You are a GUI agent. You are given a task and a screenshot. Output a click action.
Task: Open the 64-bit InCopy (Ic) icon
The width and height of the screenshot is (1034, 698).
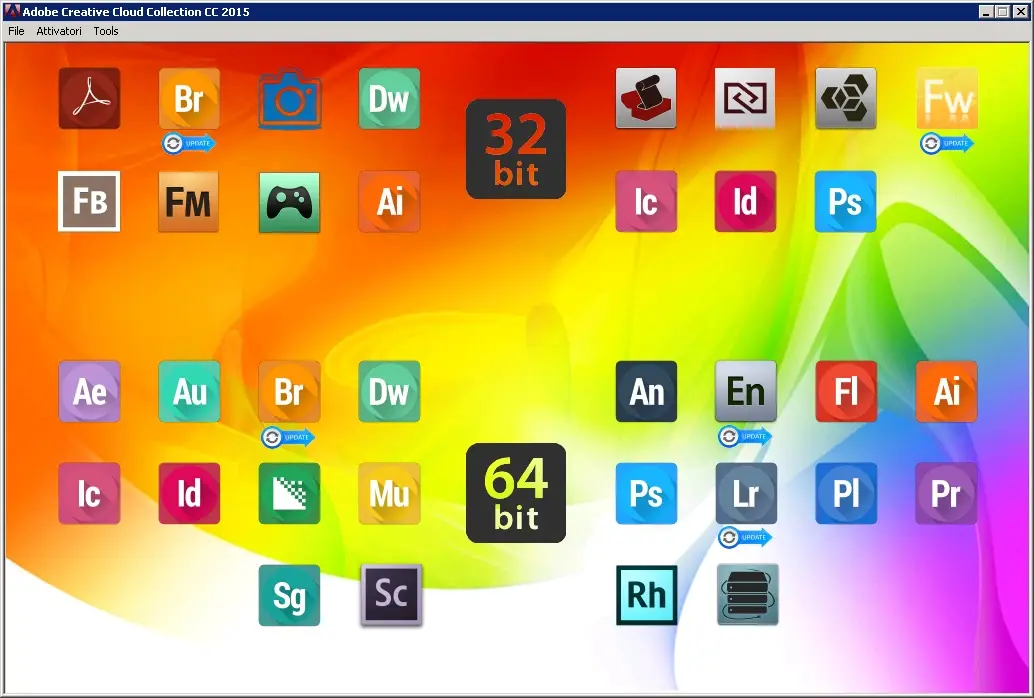(x=89, y=493)
